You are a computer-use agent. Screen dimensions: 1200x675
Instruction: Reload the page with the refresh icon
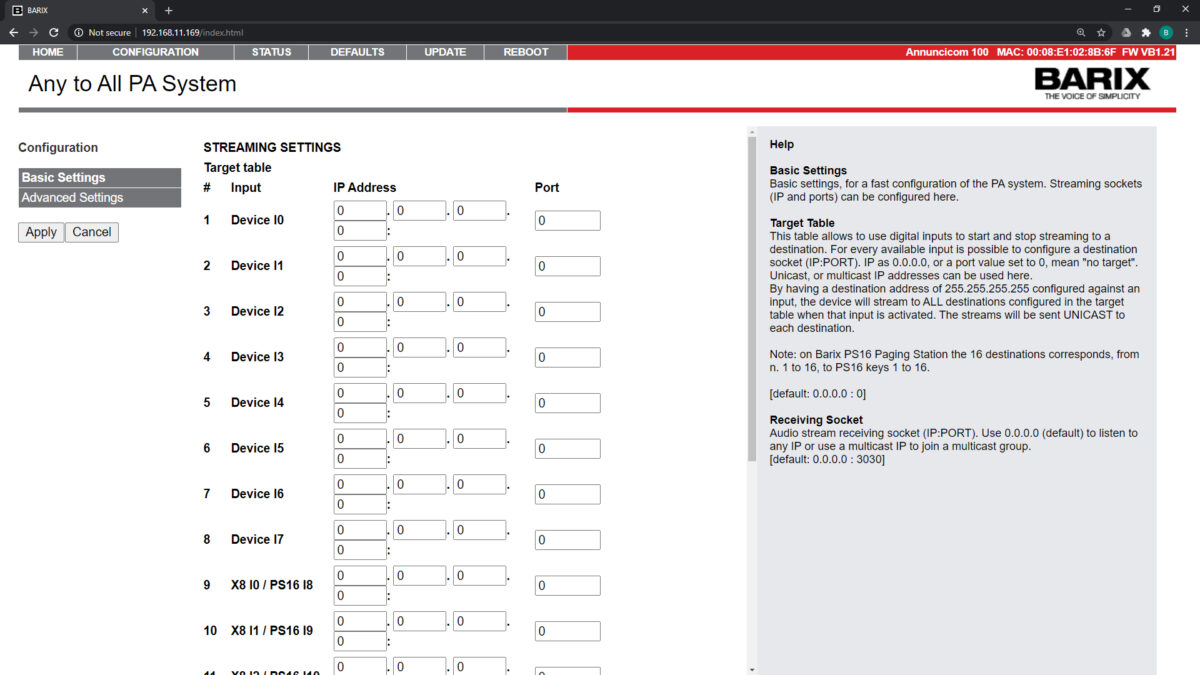pos(53,33)
